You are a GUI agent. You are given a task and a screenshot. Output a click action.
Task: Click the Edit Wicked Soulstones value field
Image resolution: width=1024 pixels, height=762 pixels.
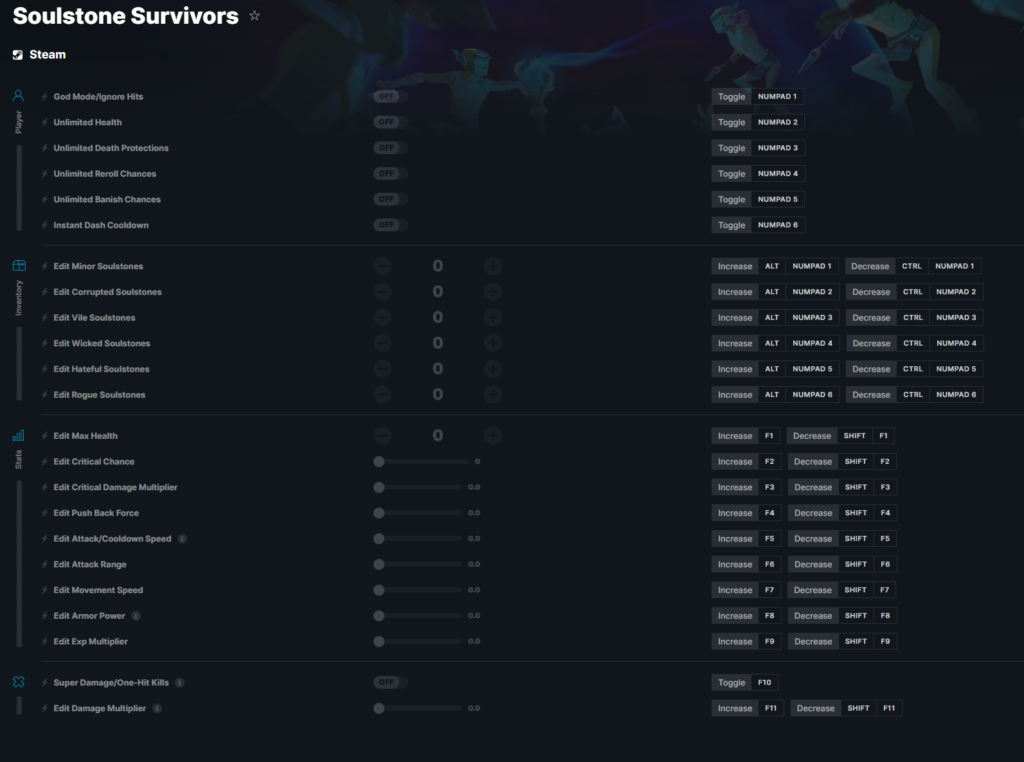[x=438, y=343]
